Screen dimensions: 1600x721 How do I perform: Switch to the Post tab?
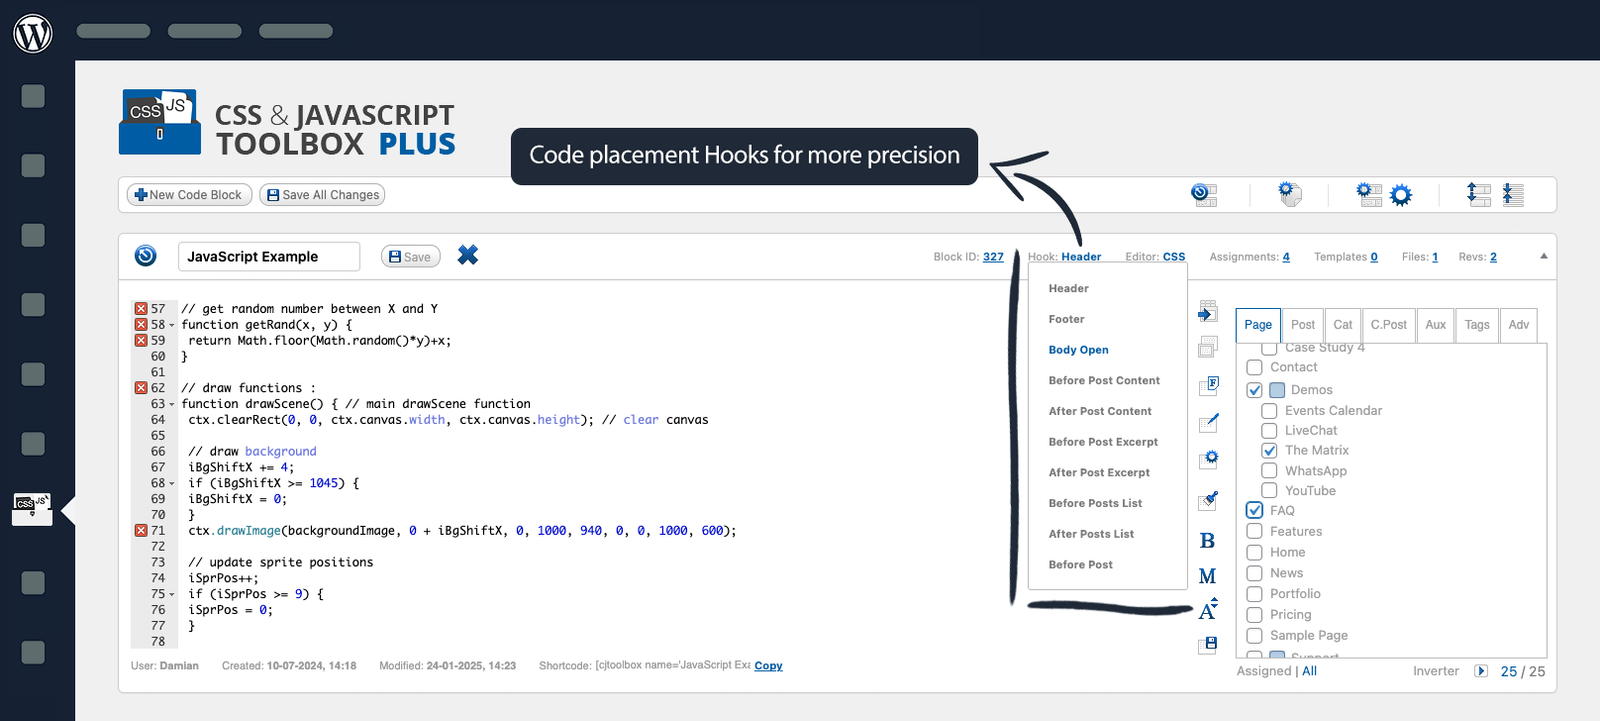1302,325
